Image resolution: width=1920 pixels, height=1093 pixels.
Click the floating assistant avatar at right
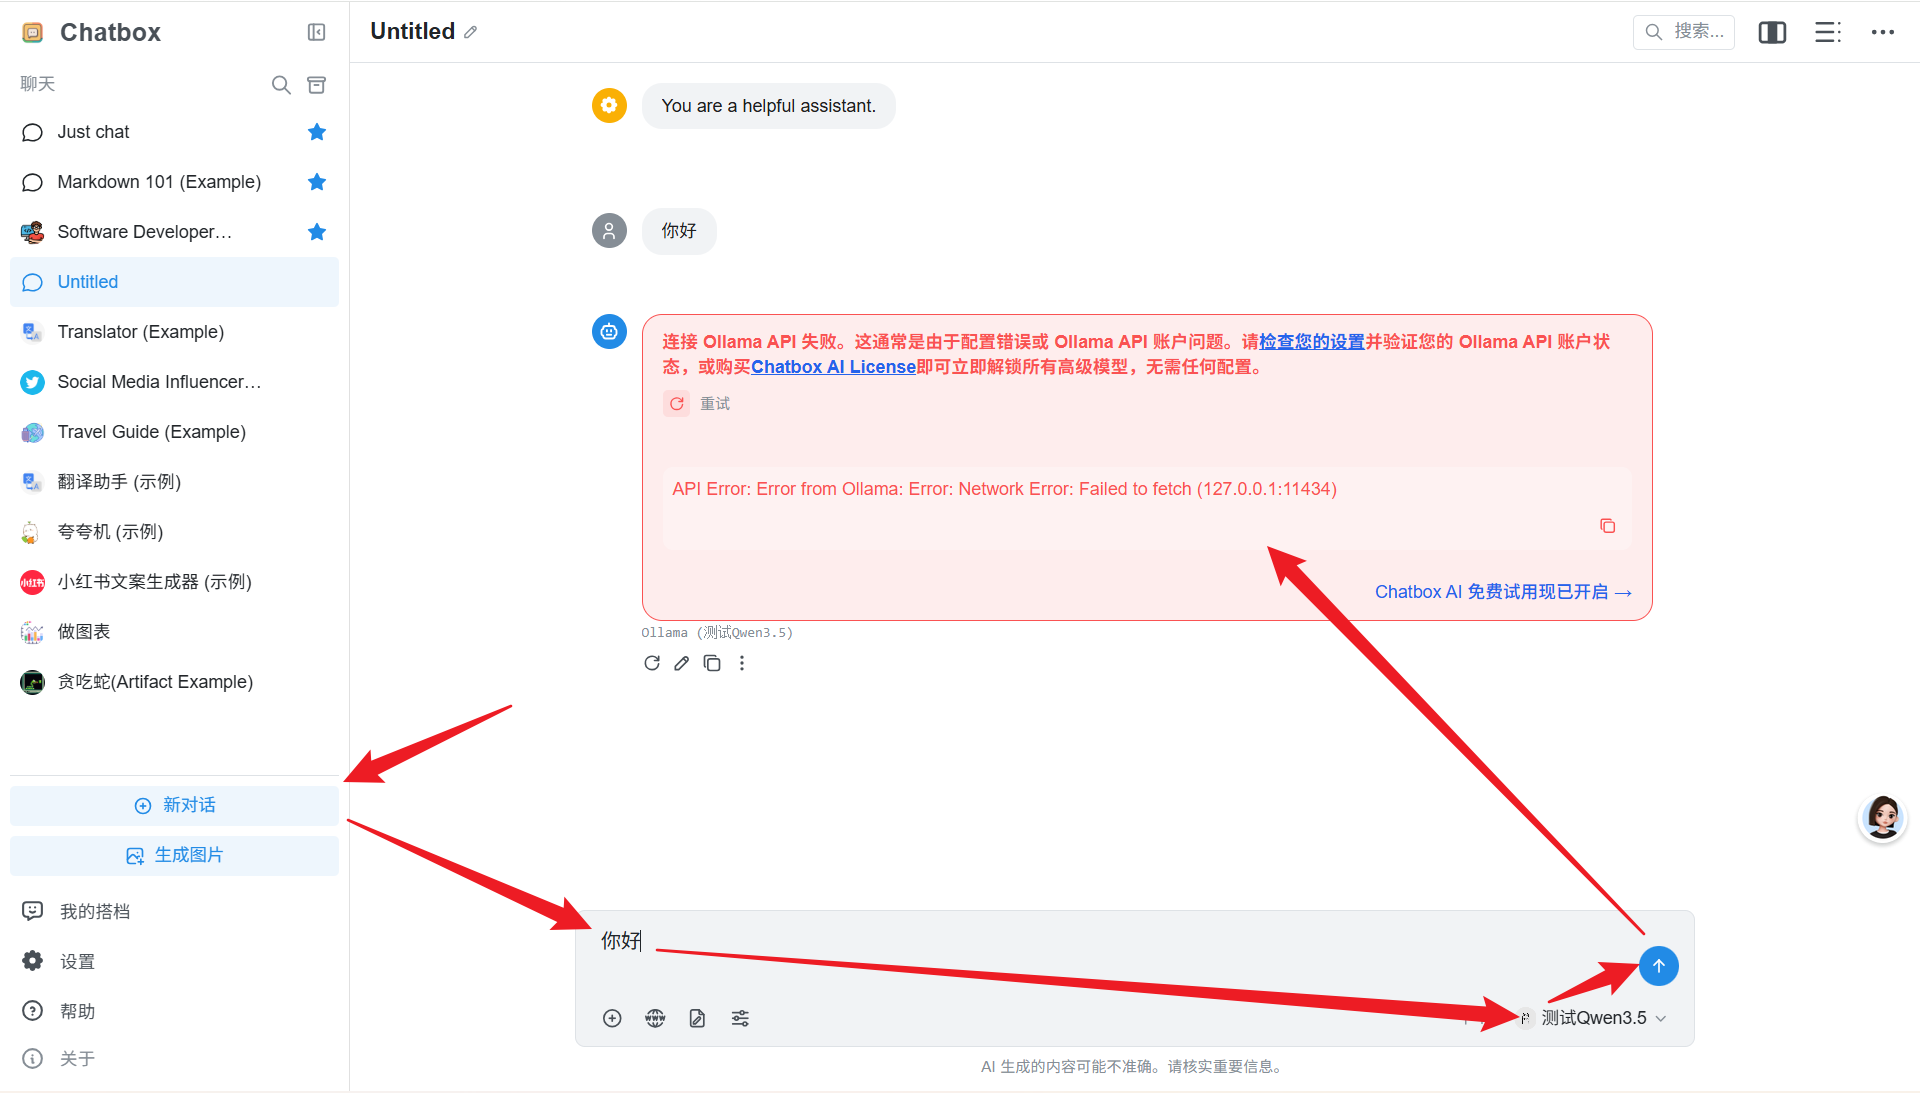[1883, 818]
